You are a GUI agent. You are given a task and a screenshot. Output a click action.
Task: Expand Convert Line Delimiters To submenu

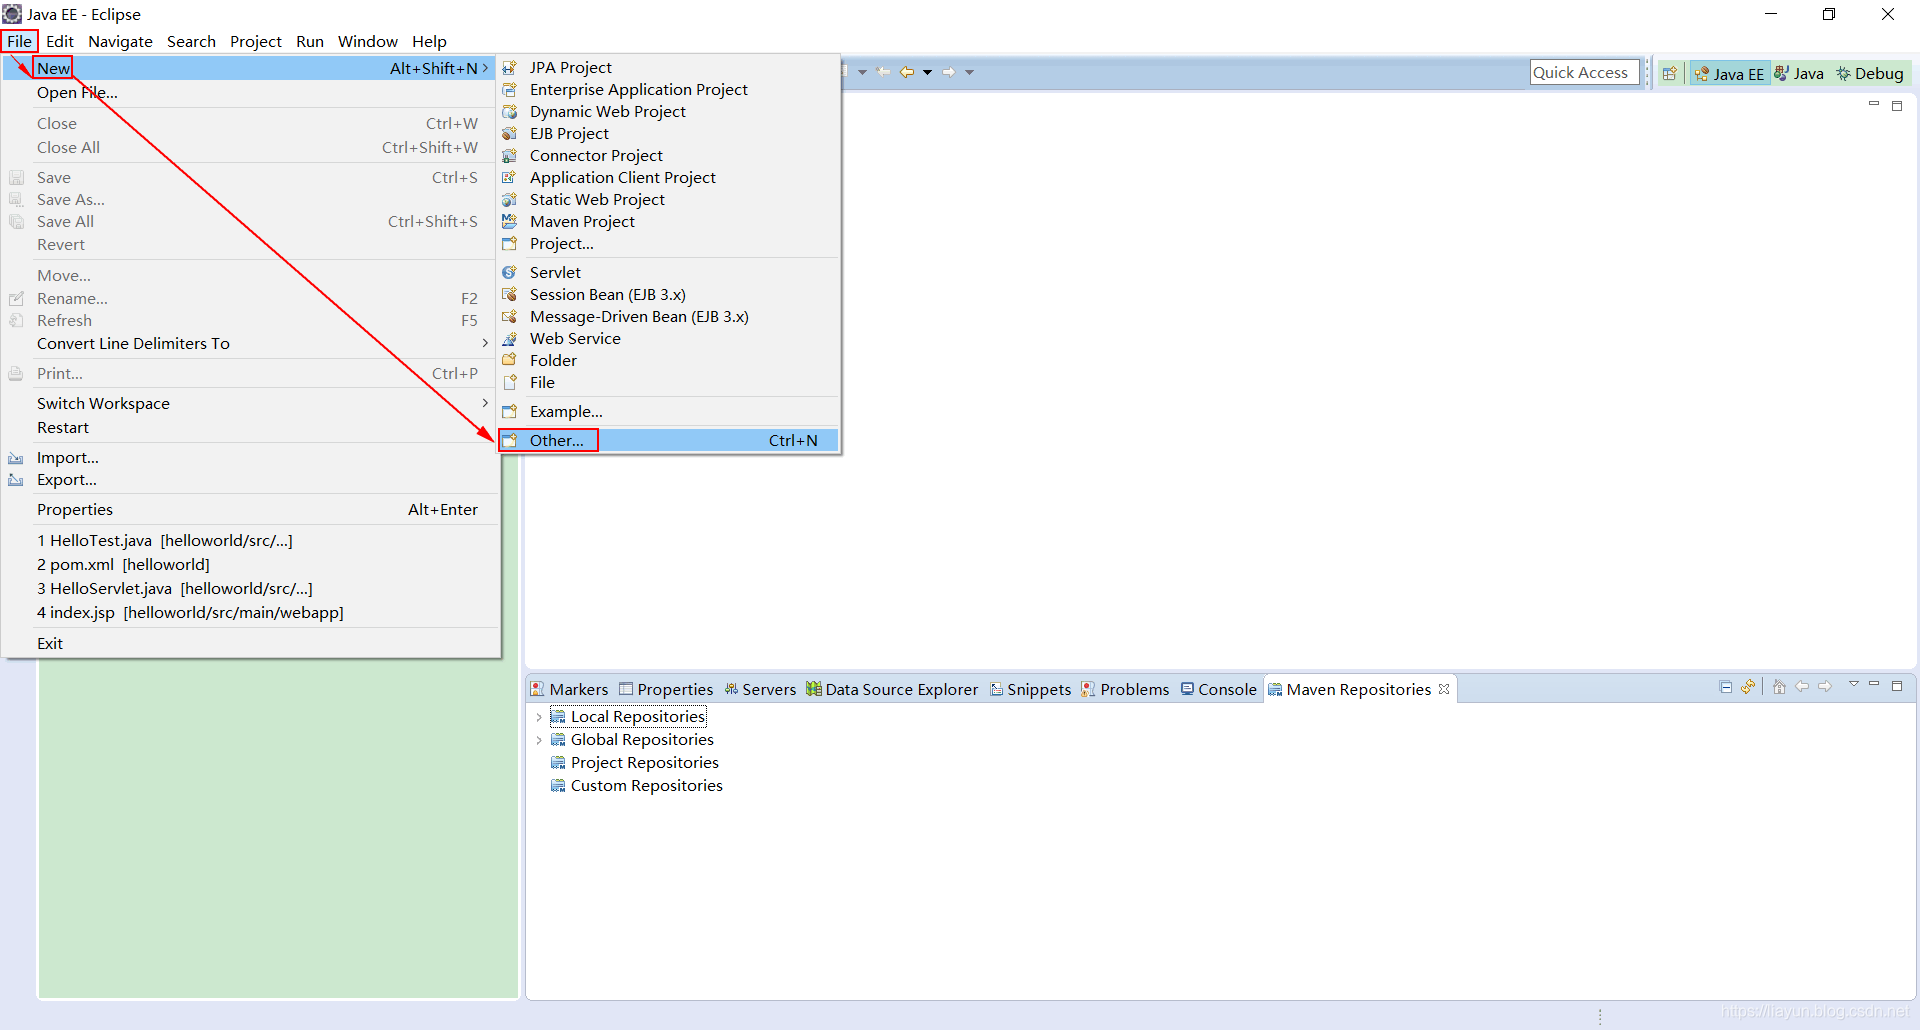250,343
